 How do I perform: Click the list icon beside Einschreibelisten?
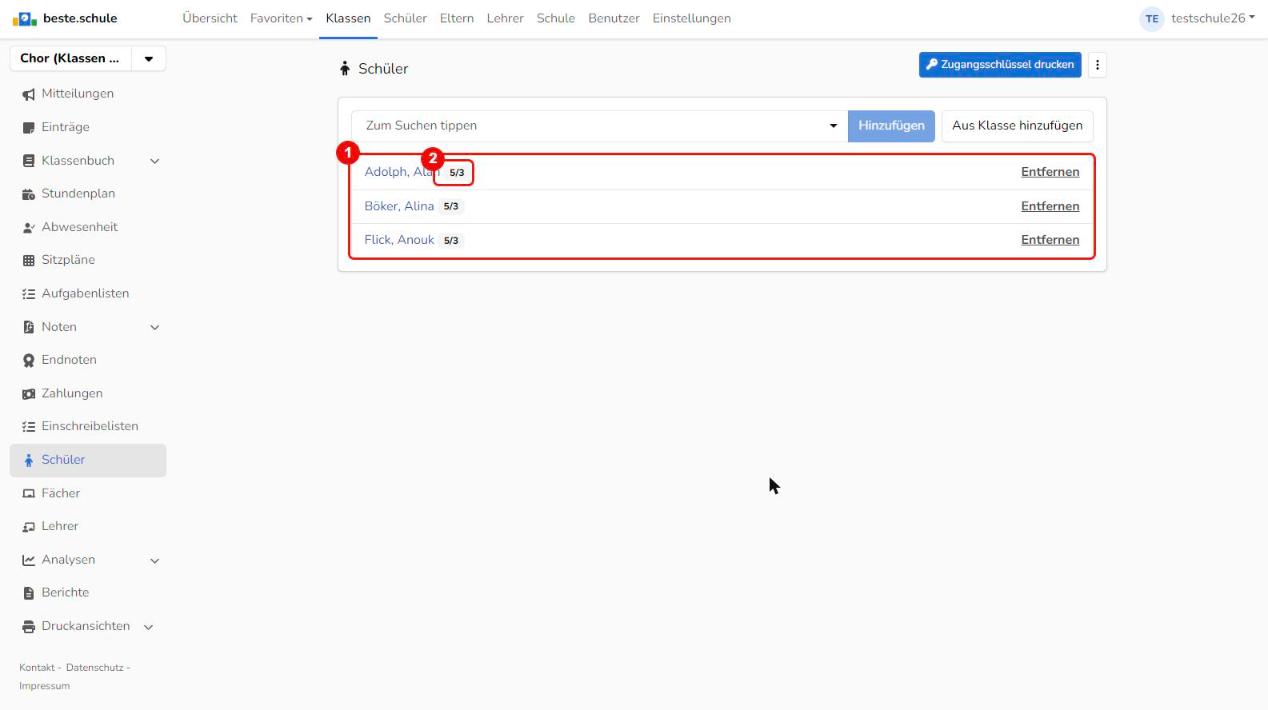27,426
